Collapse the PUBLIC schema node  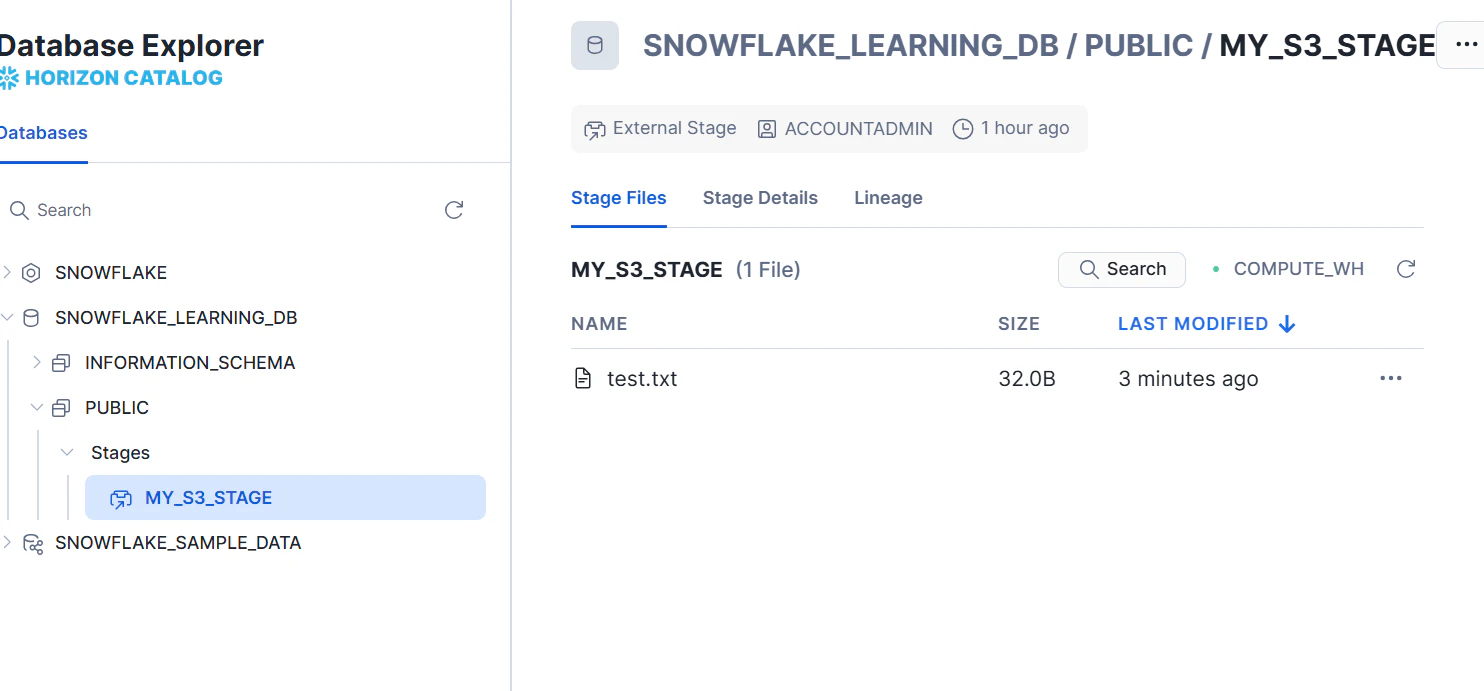[37, 407]
